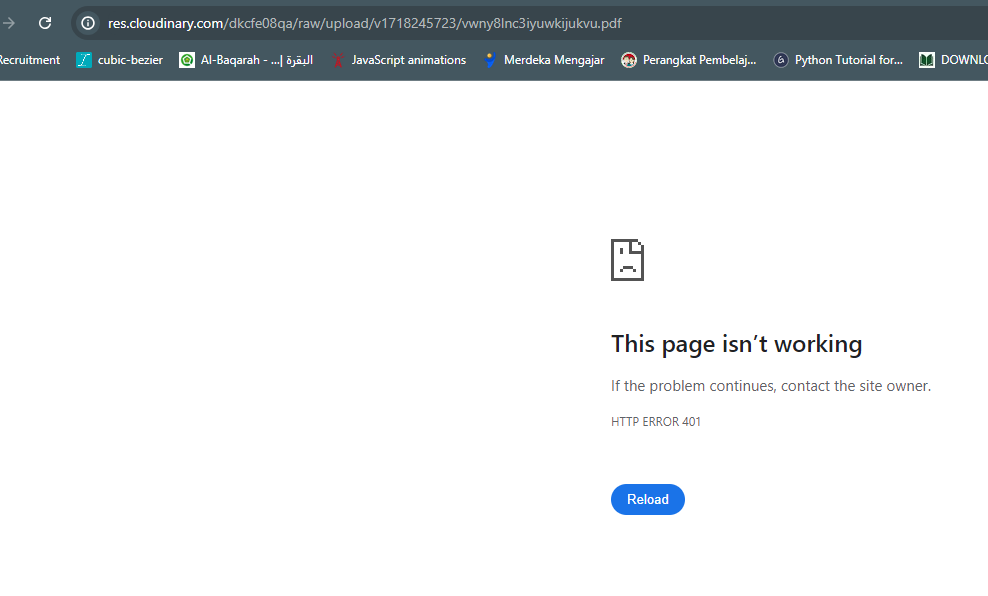Reload the page using toolbar refresh icon
Viewport: 988px width, 596px height.
[x=45, y=23]
